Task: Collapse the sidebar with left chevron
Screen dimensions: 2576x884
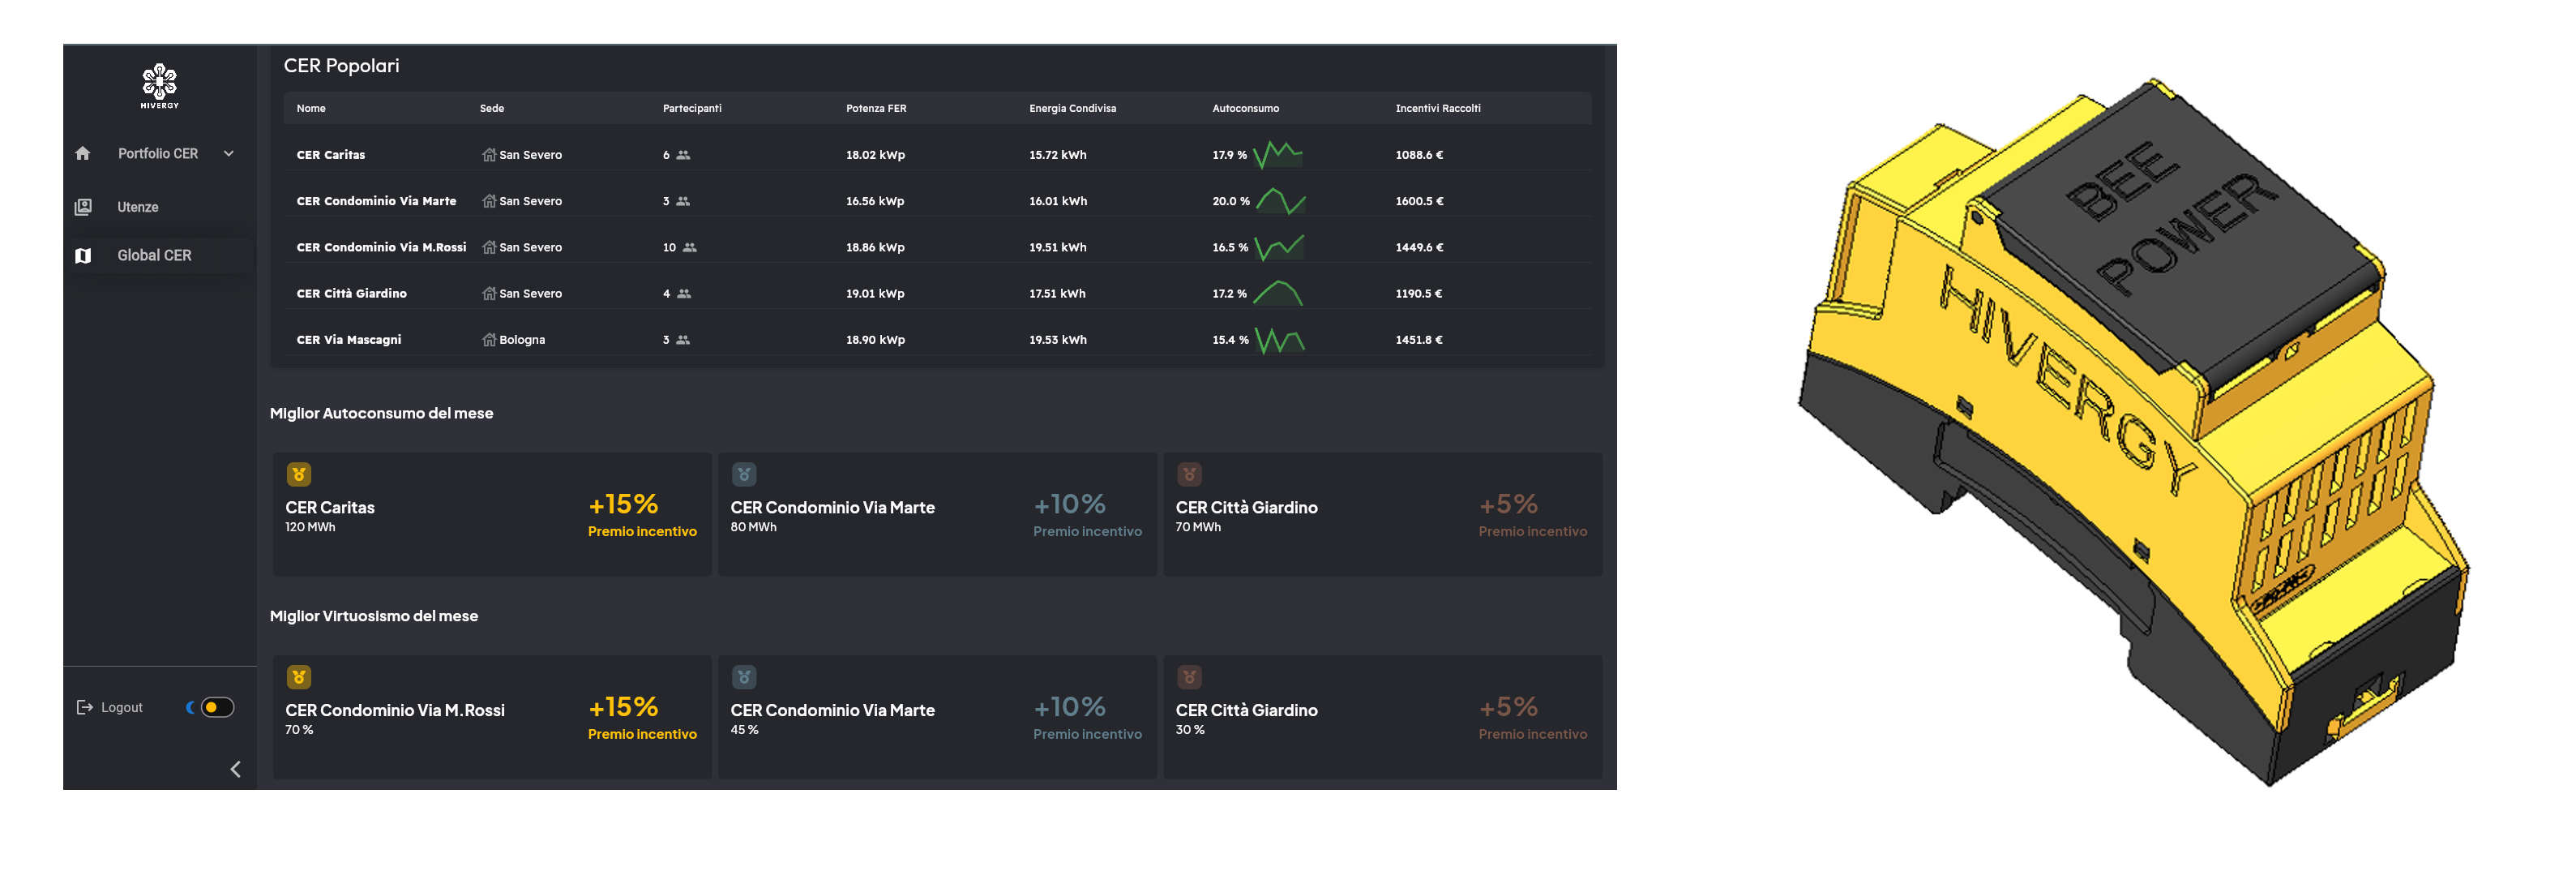Action: 236,769
